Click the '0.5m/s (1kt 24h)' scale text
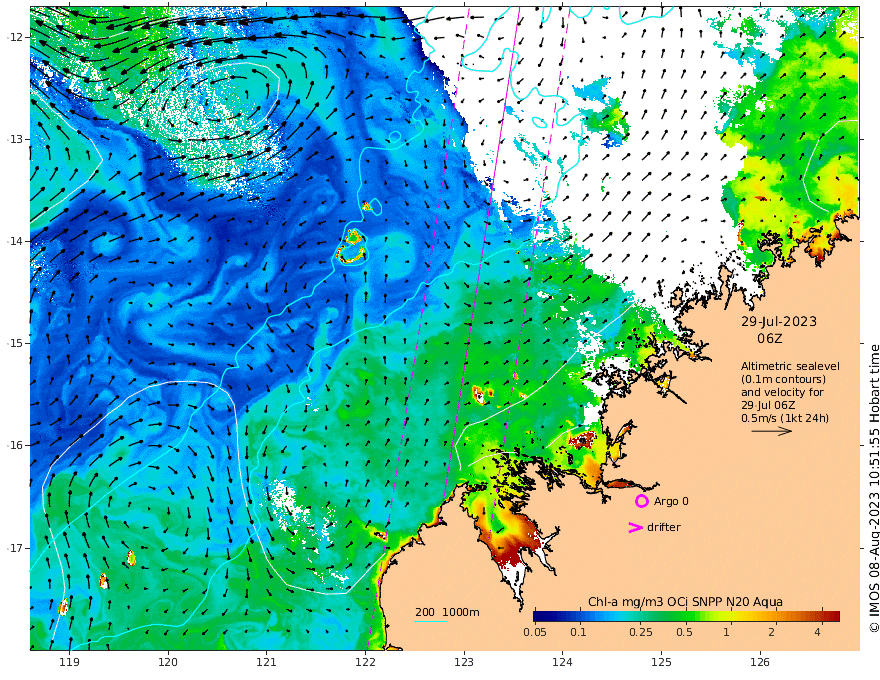The height and width of the screenshot is (680, 880). point(785,418)
